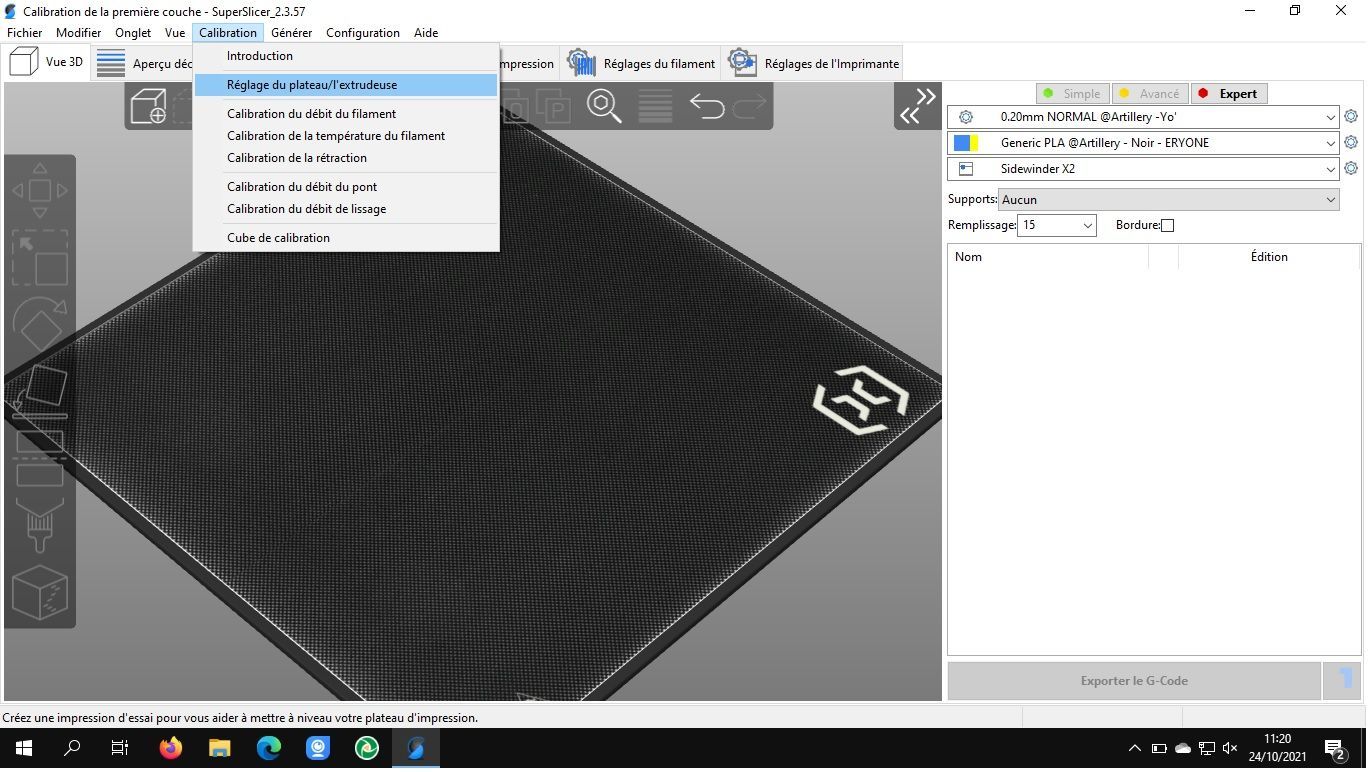
Task: Open the Configuration menu
Action: coord(363,33)
